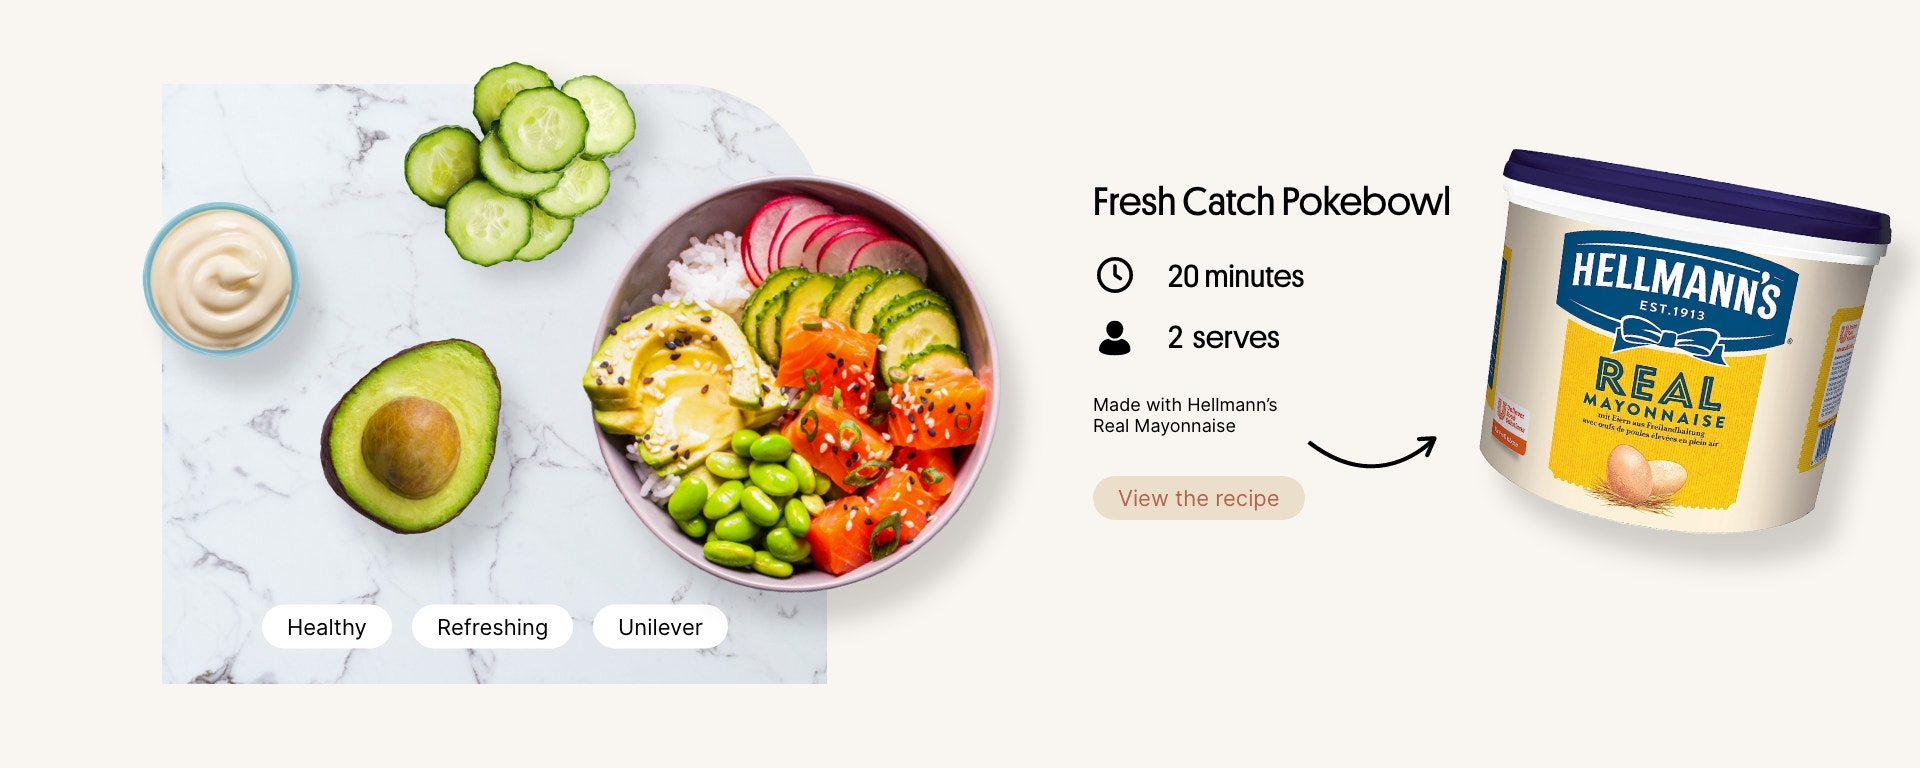Select the Refreshing tag pill
1920x768 pixels.
(x=492, y=627)
